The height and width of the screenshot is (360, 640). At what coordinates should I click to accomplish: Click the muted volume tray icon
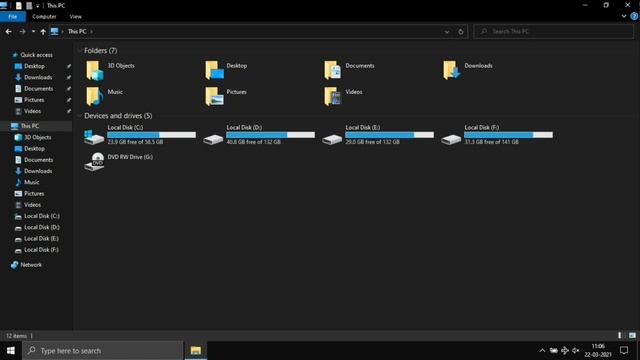click(x=576, y=351)
